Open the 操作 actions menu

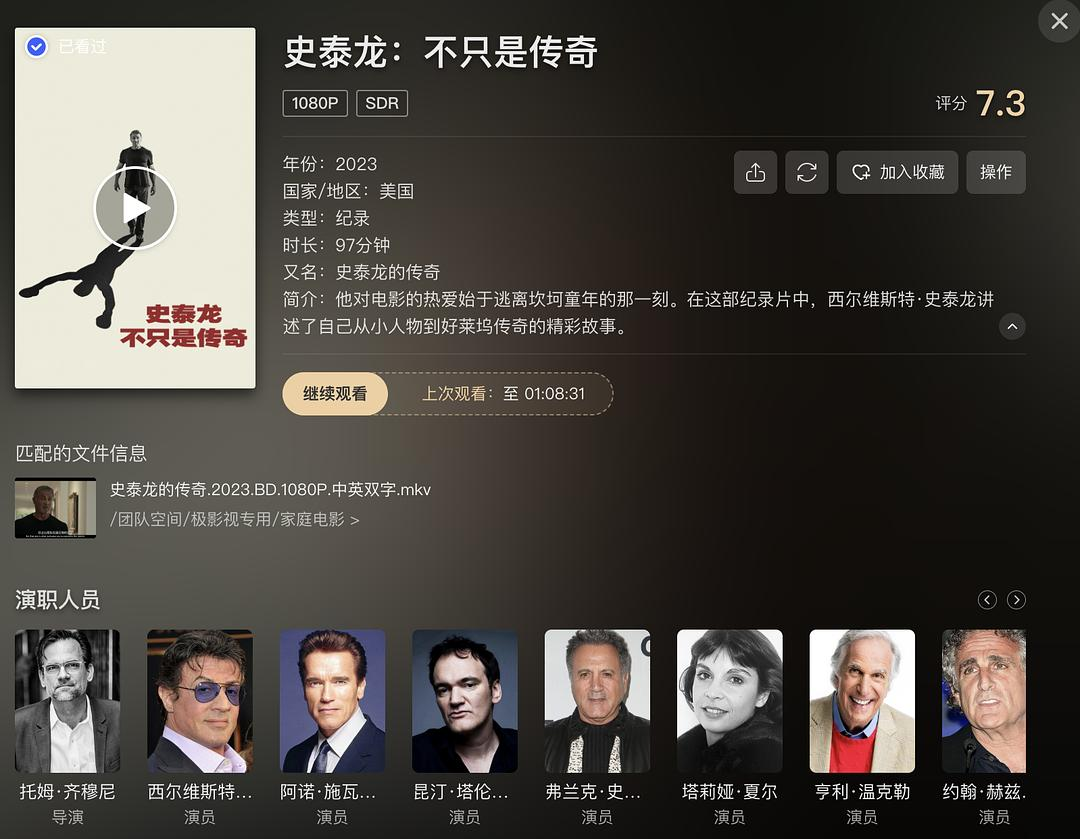pos(996,172)
